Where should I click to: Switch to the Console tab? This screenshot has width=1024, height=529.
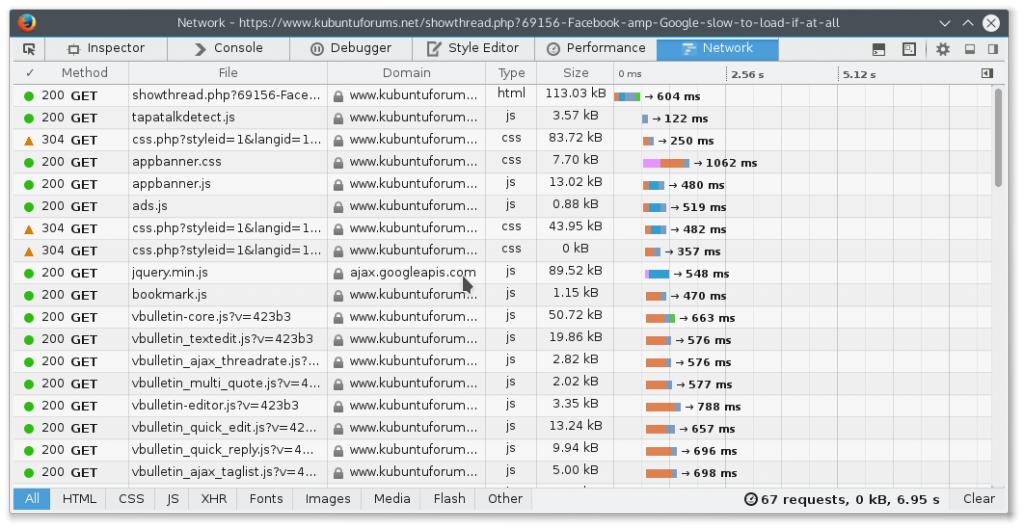[229, 48]
